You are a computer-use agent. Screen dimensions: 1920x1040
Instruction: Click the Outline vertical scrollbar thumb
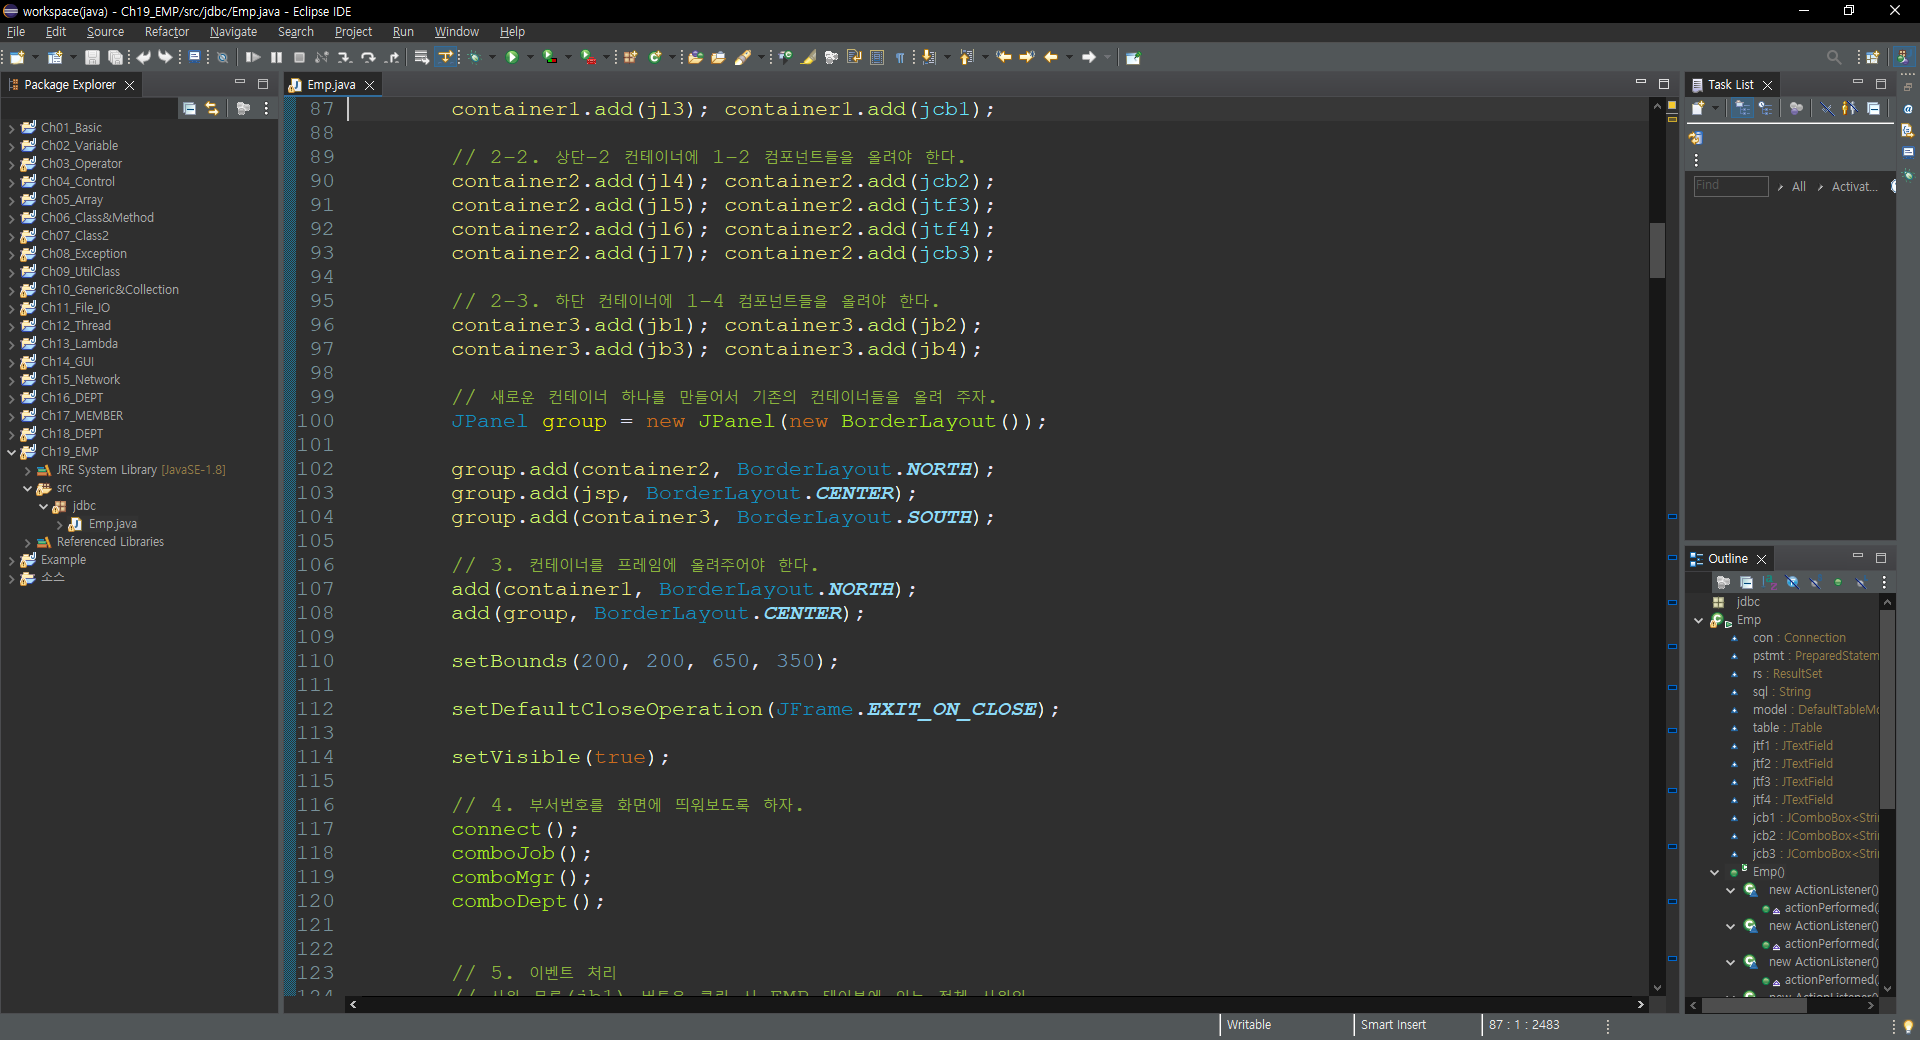coord(1887,708)
